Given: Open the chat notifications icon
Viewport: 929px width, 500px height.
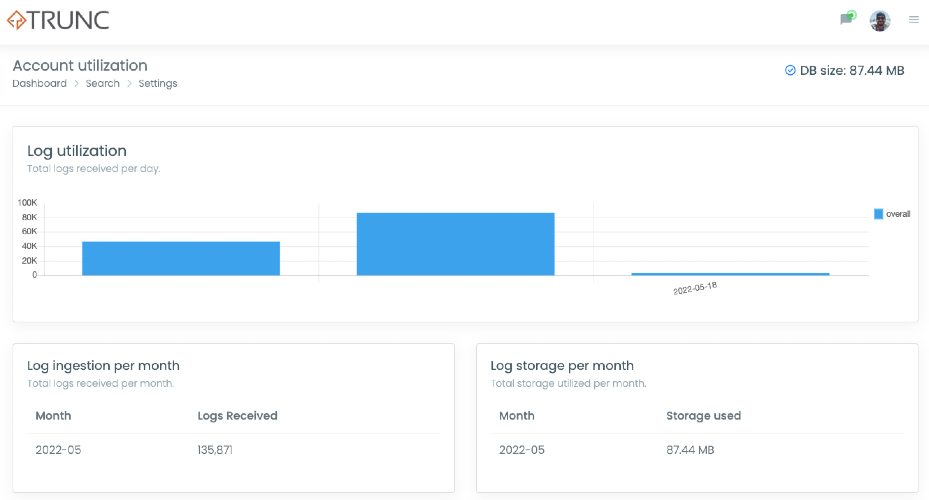Looking at the screenshot, I should (847, 18).
